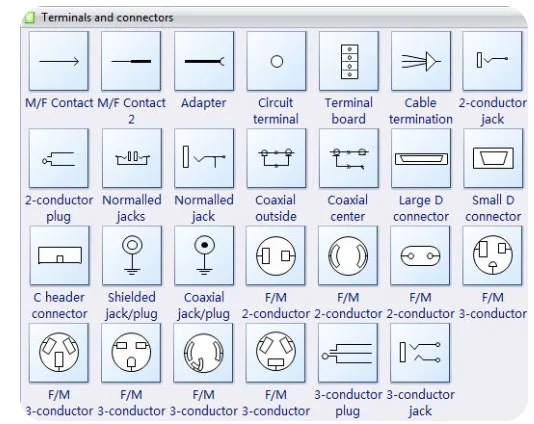Screen dimensions: 534x424
Task: Select the Shielded jack/plug symbol
Action: pyautogui.click(x=132, y=255)
